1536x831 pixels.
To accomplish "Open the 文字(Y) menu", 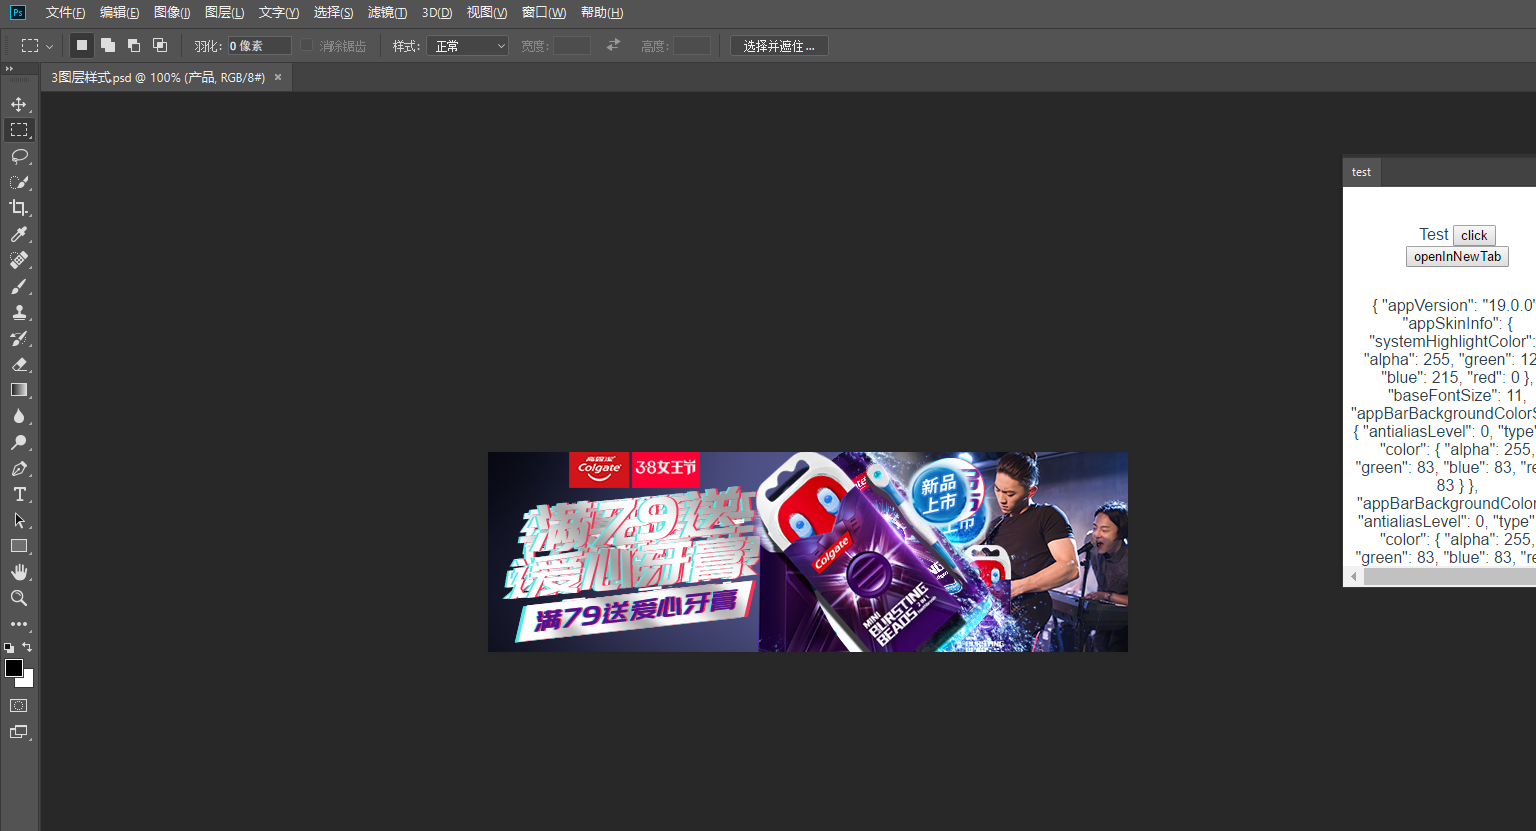I will click(x=278, y=13).
